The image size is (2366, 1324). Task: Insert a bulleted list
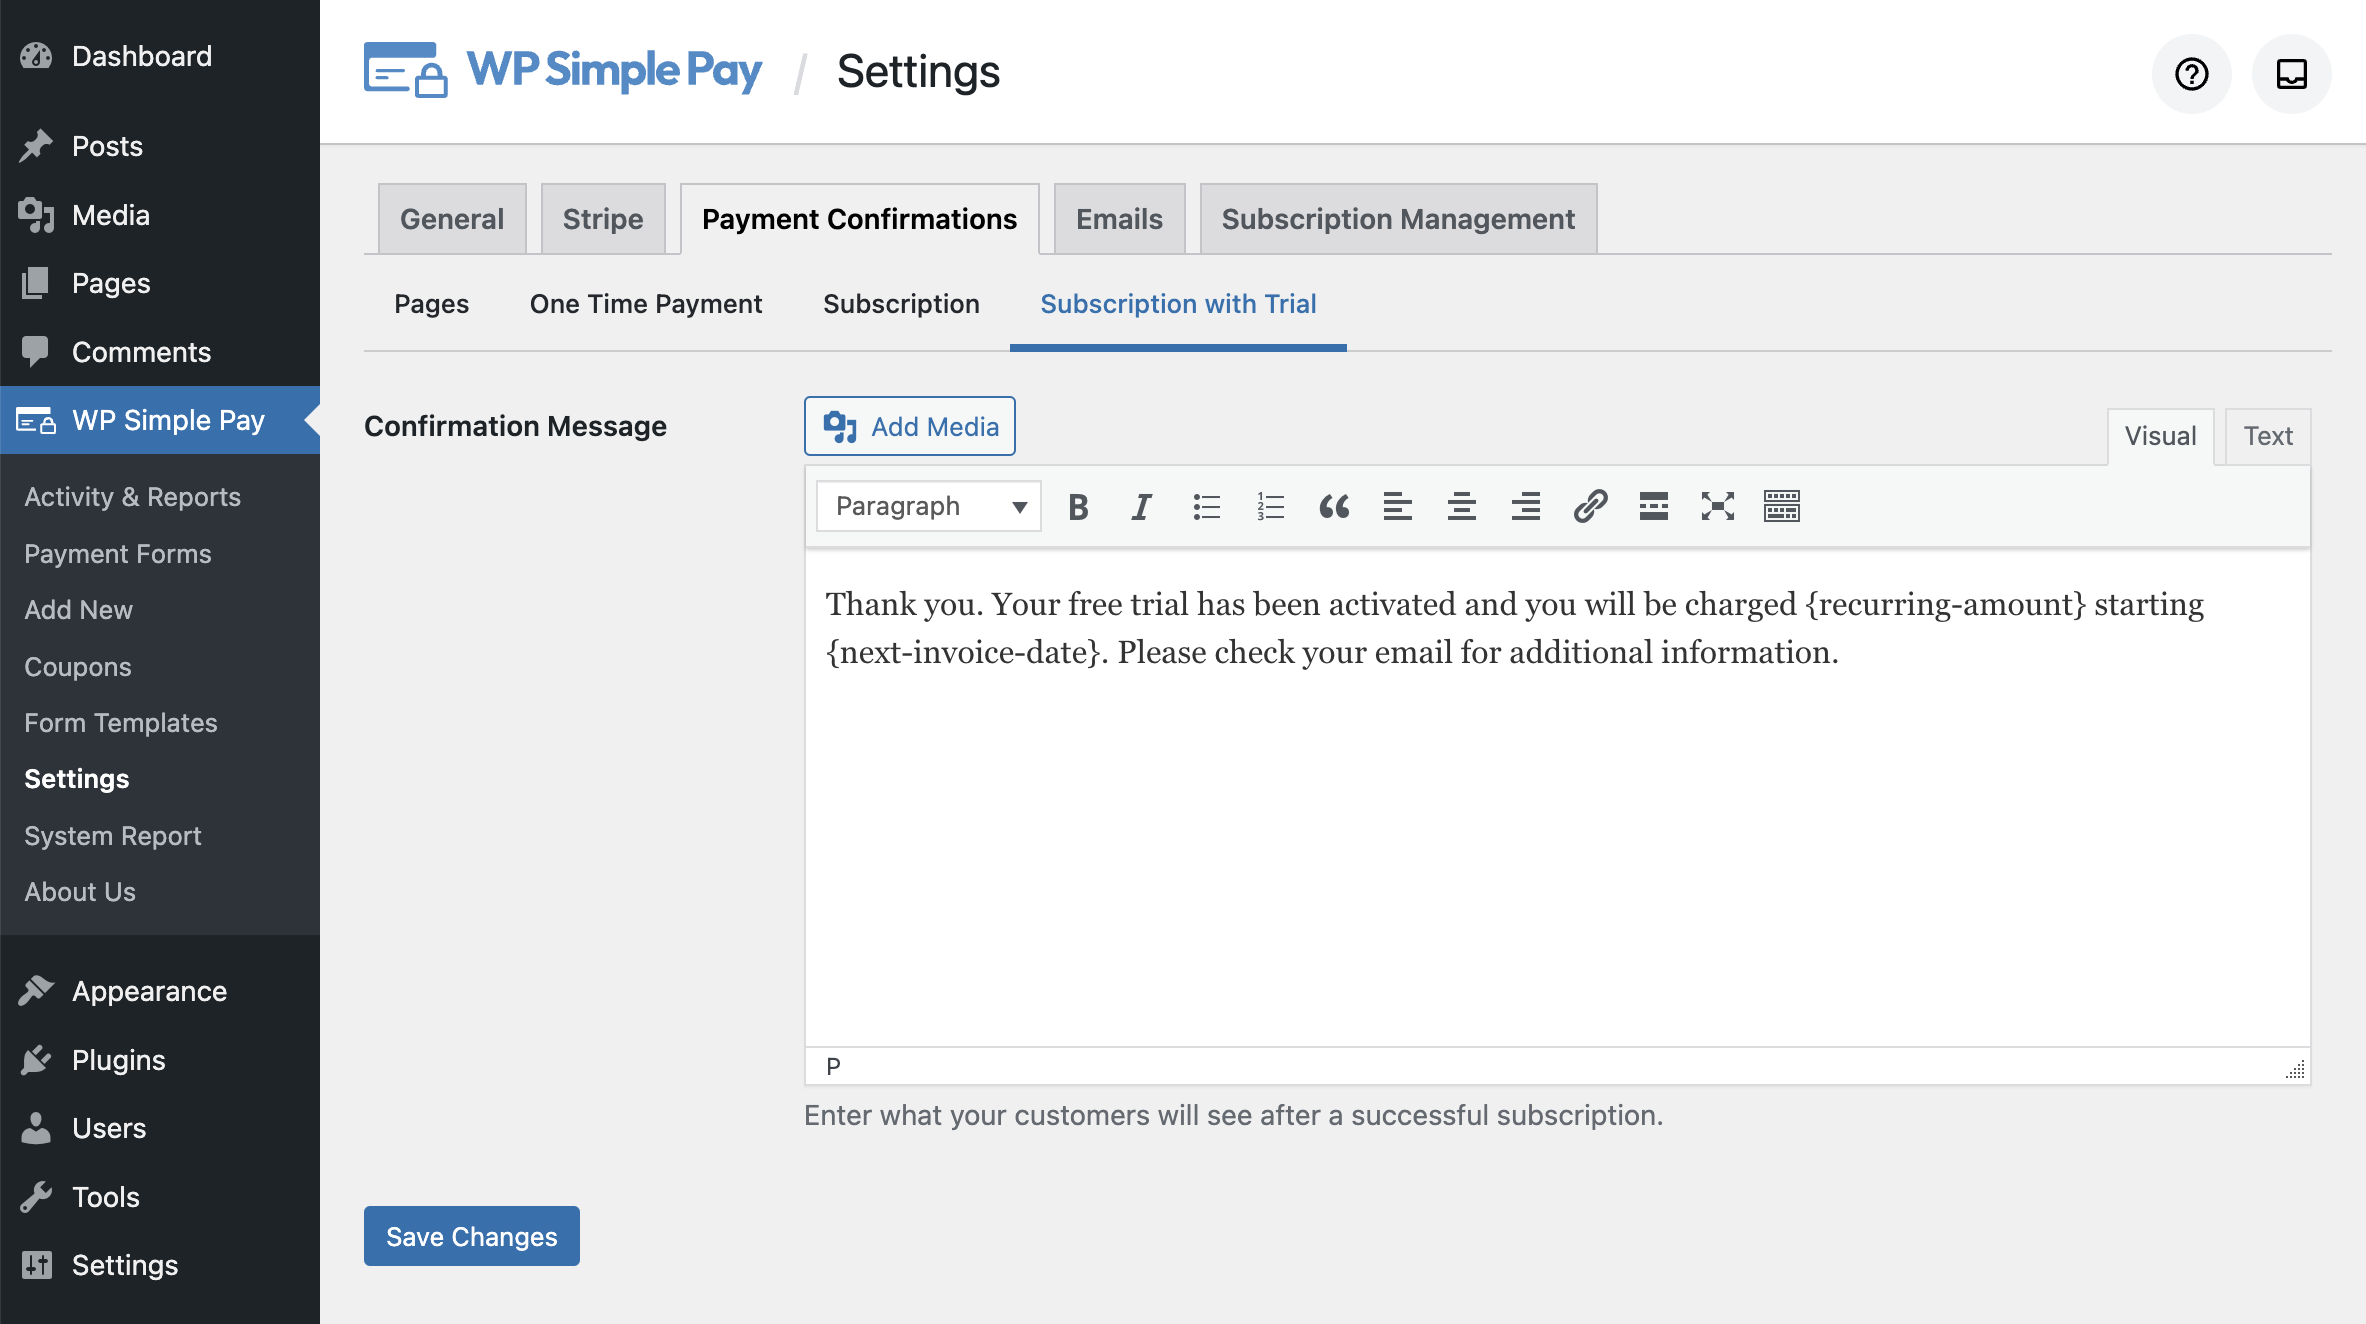tap(1206, 507)
